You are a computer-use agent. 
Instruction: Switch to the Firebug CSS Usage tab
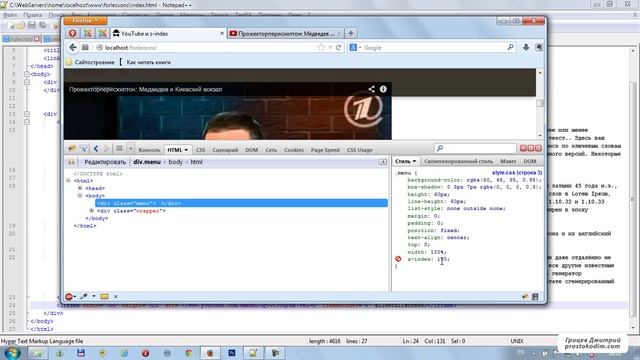coord(360,150)
